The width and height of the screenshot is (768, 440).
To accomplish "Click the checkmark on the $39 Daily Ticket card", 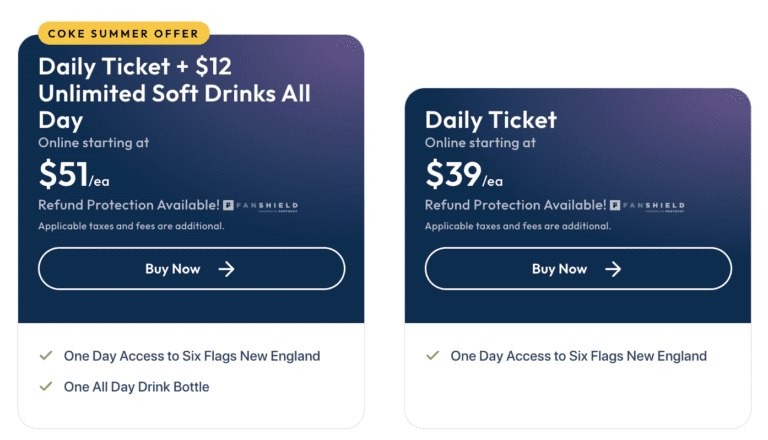I will click(x=432, y=355).
